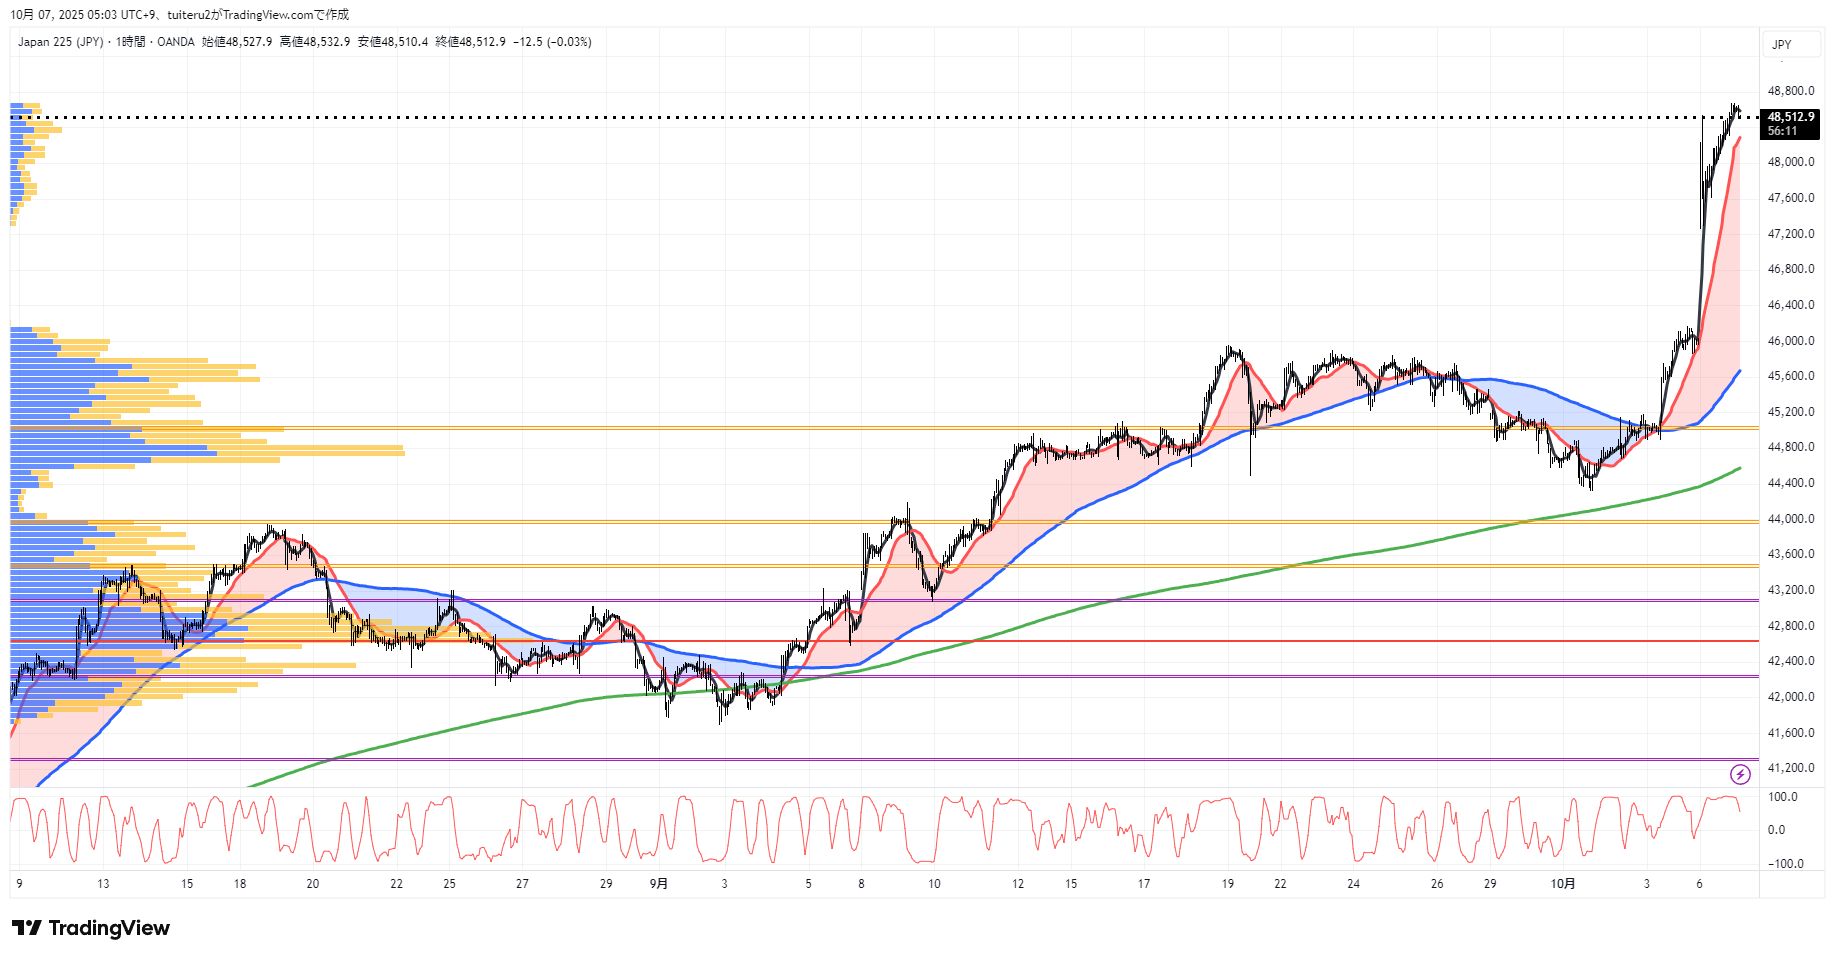Click the Japan 225 (JPY) symbol title
Screen dimensions: 1835x958
coord(60,42)
